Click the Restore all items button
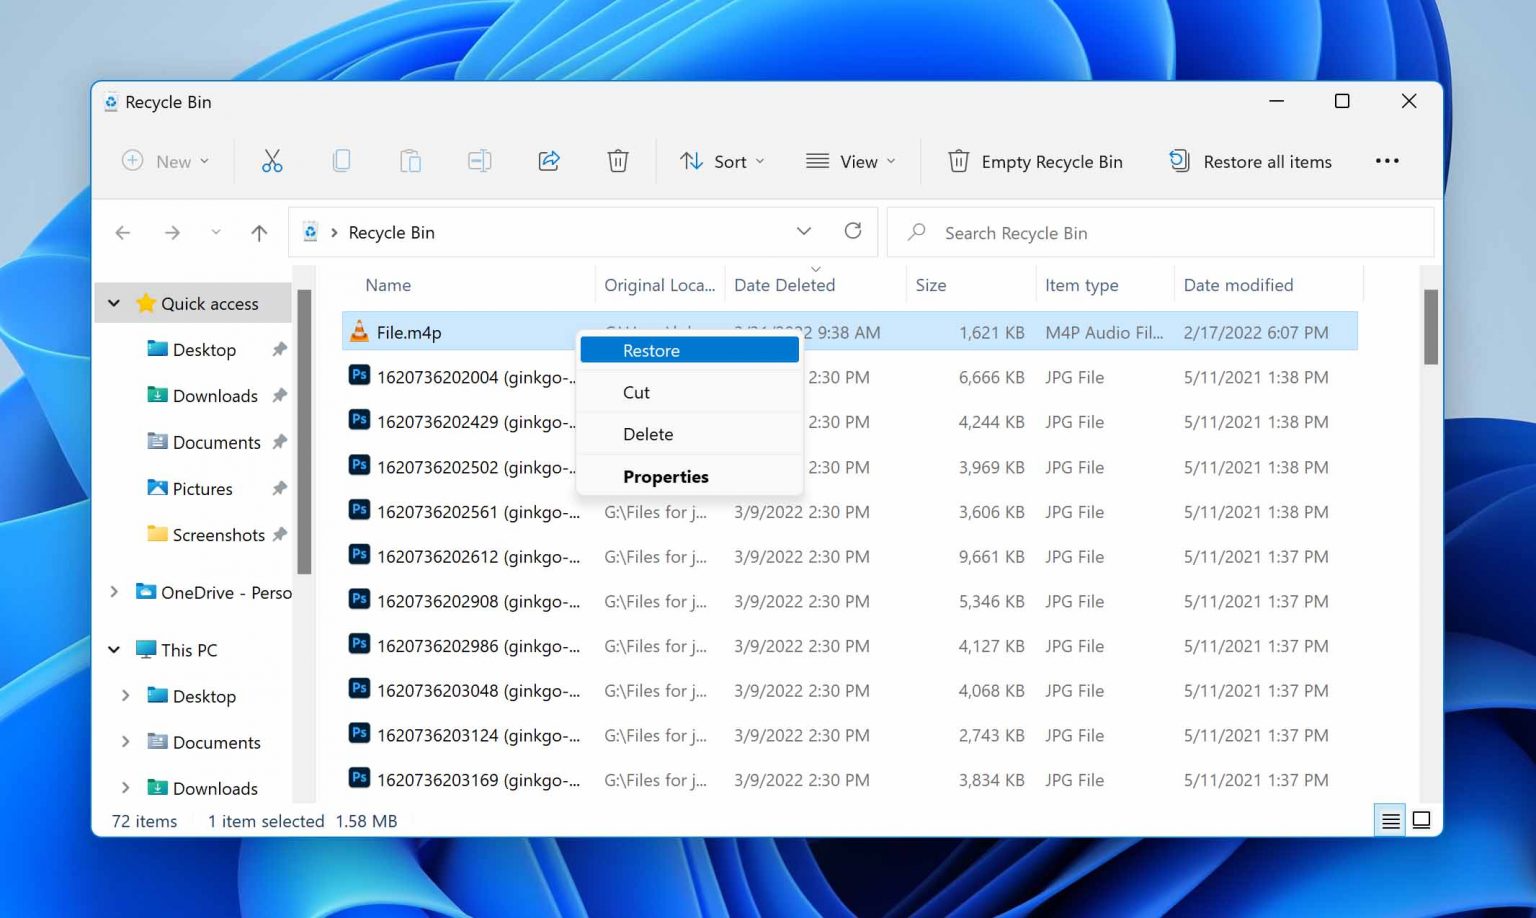1536x918 pixels. pyautogui.click(x=1249, y=161)
